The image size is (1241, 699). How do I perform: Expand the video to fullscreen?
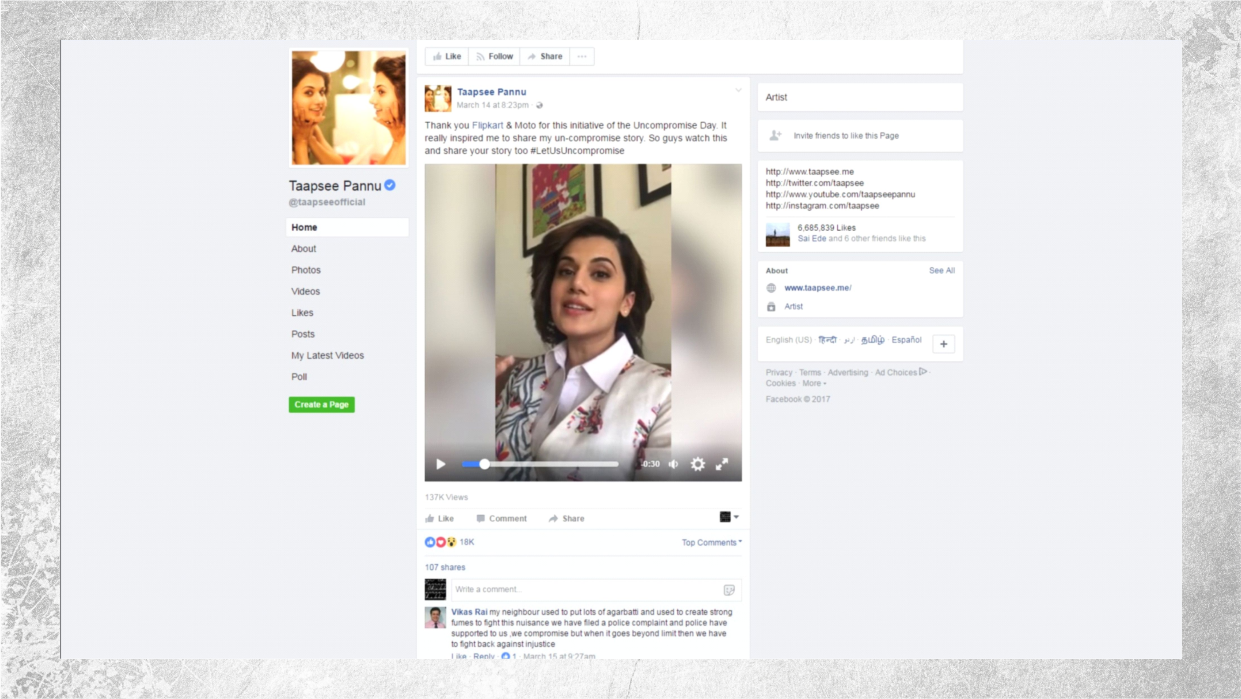click(722, 464)
